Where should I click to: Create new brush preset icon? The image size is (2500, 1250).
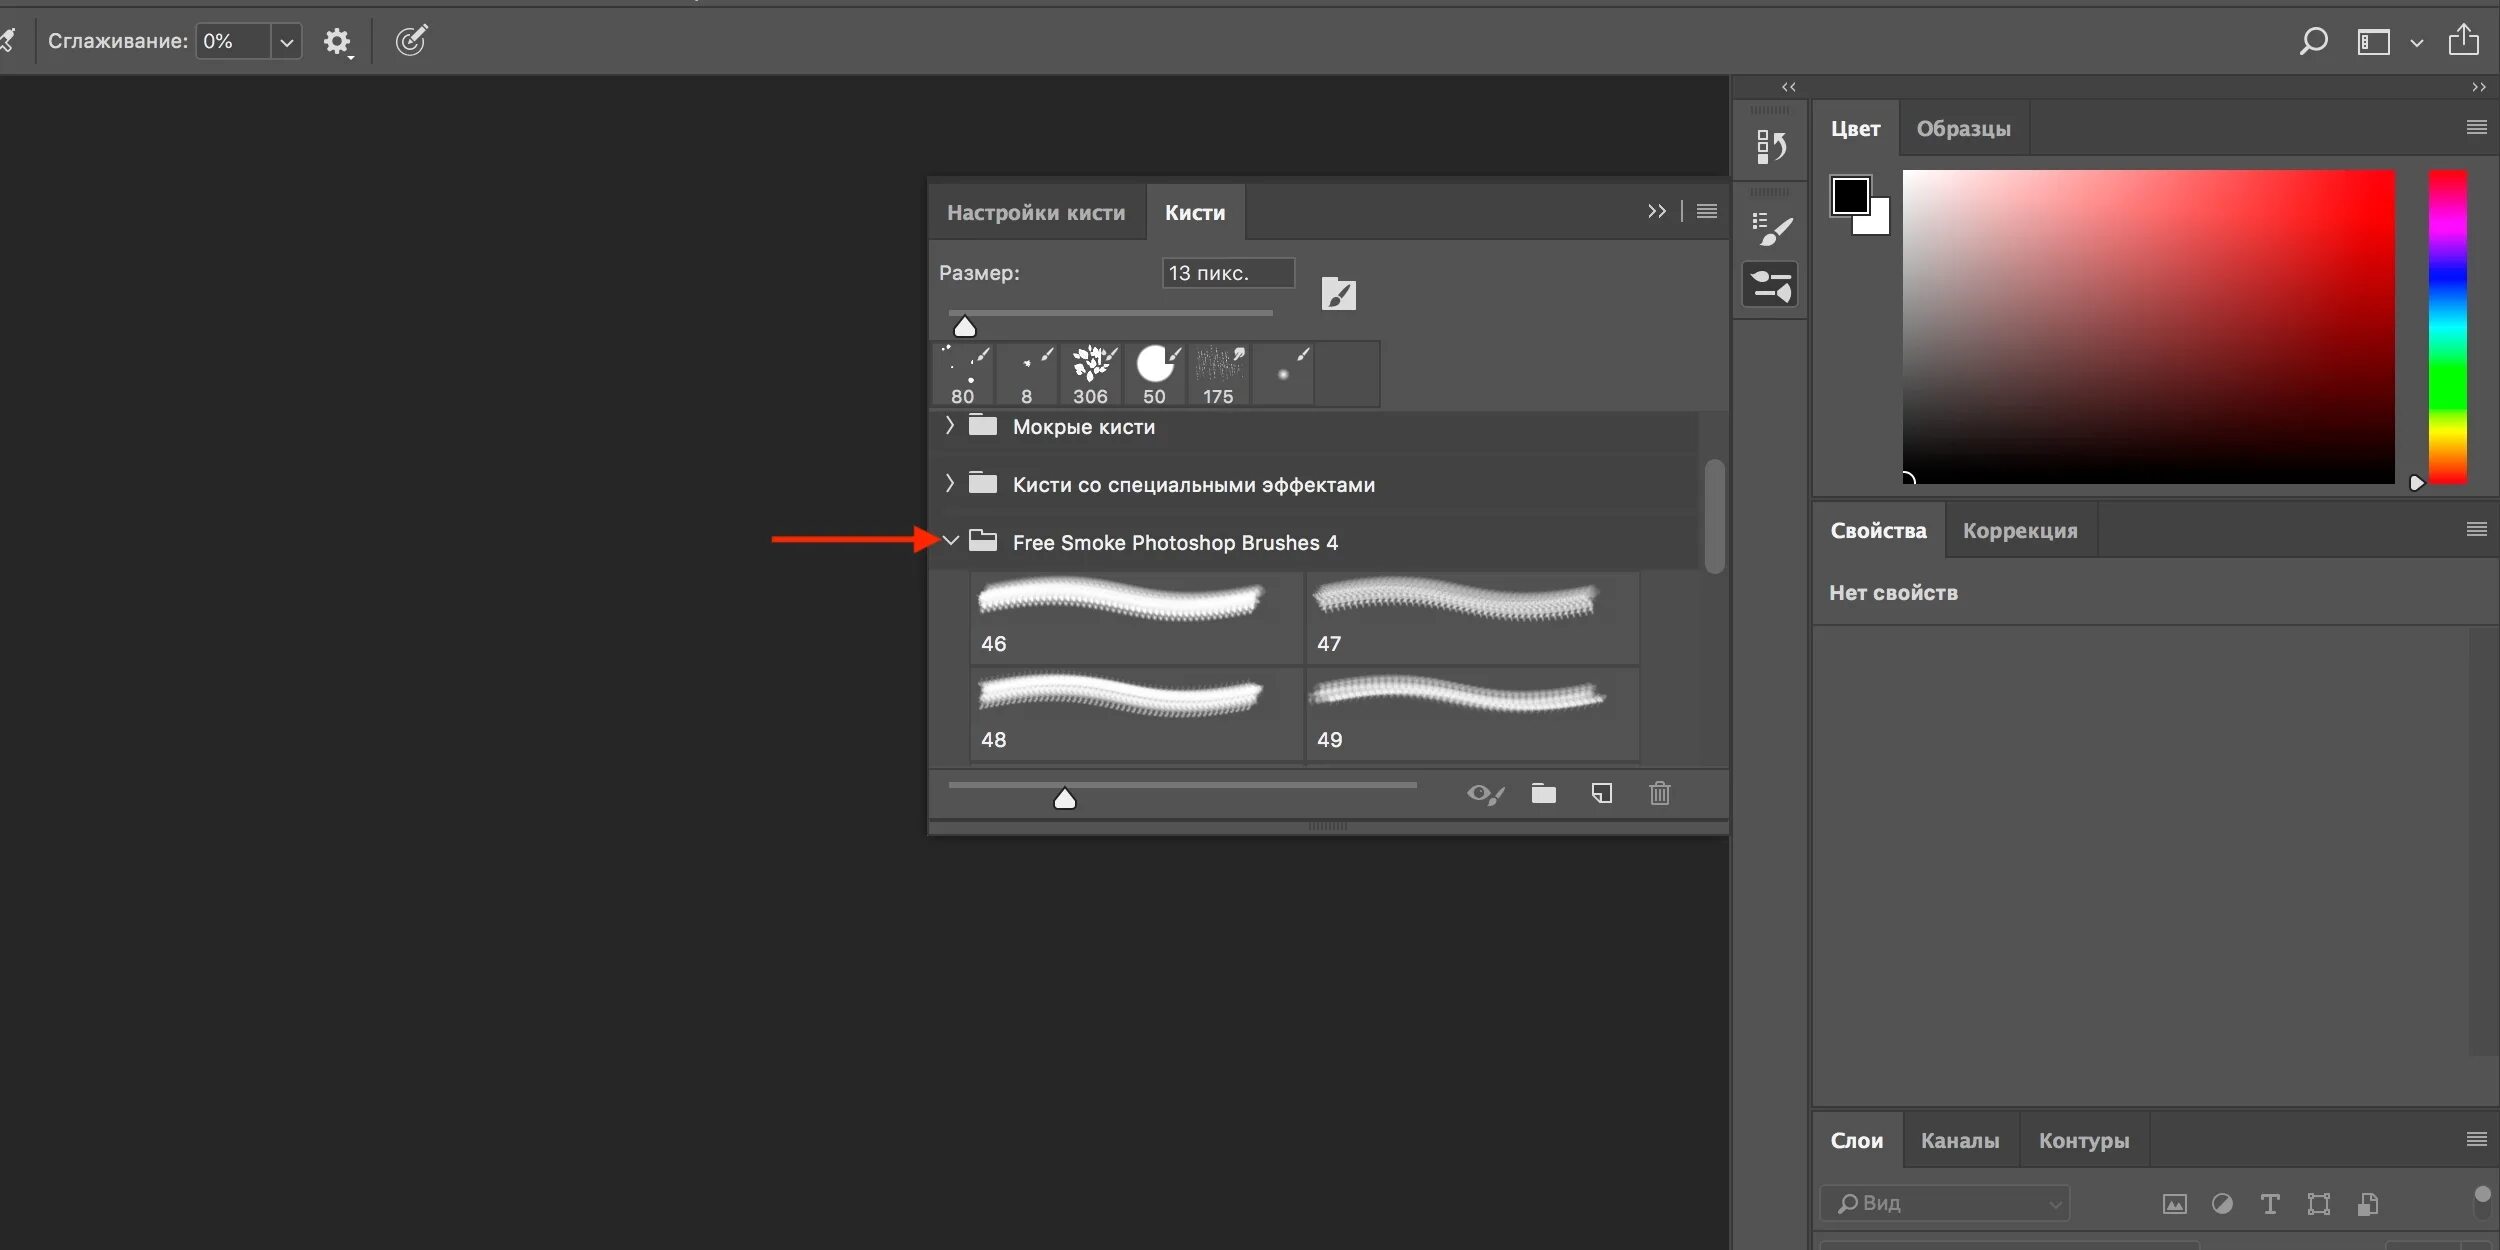[1601, 794]
